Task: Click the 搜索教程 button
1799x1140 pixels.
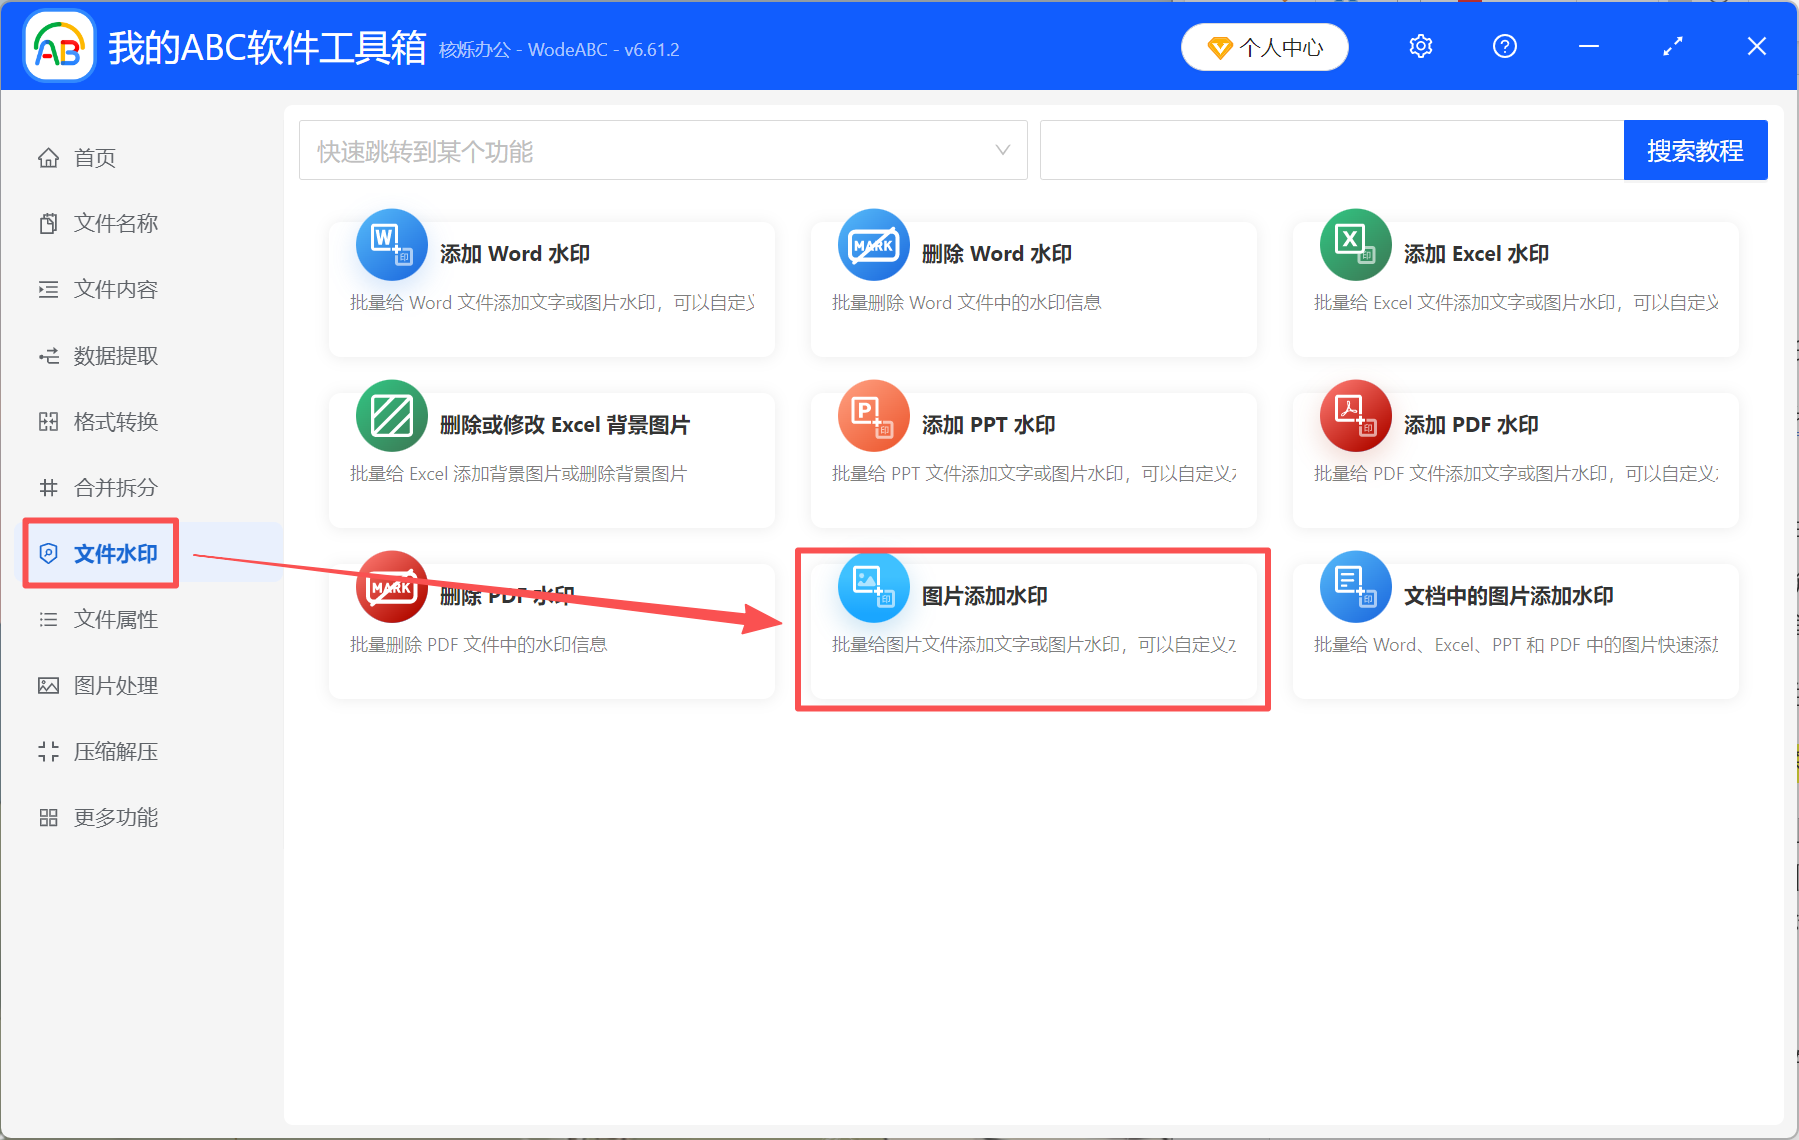Action: click(x=1695, y=150)
